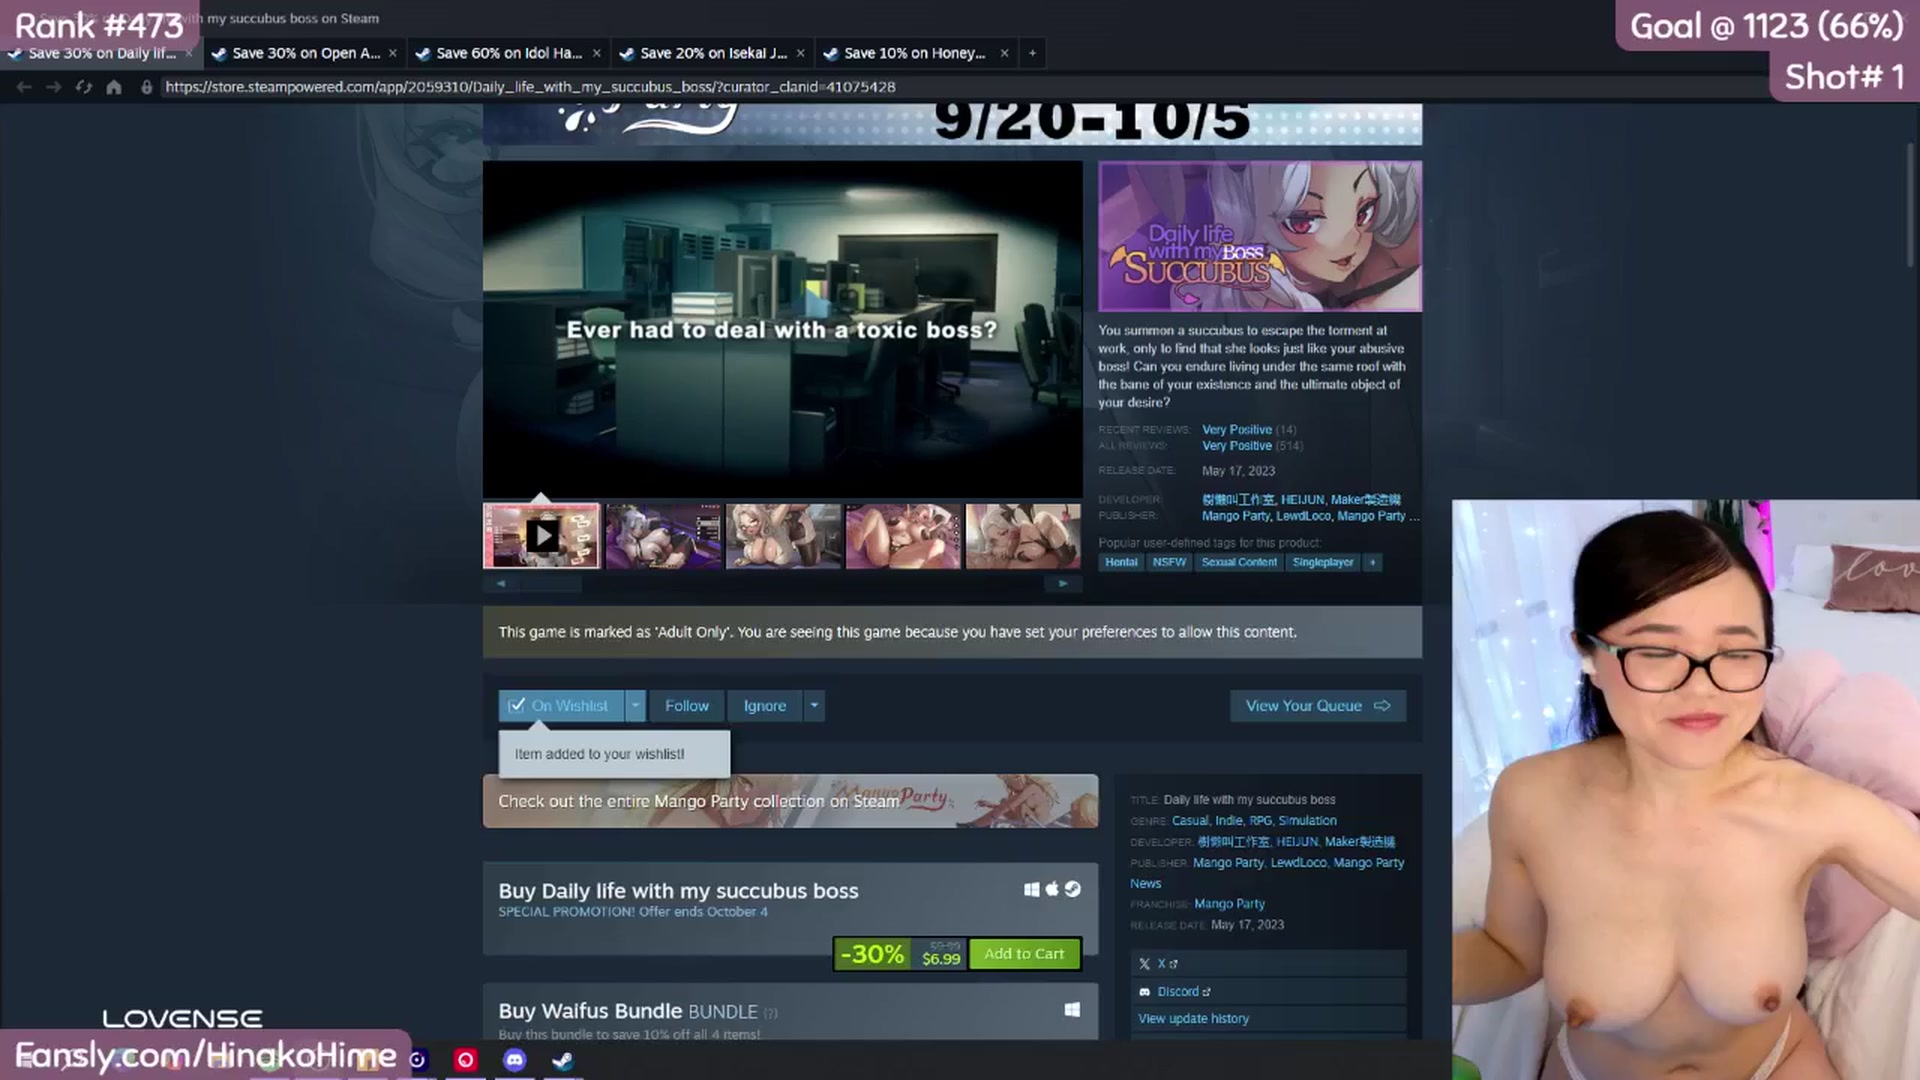1920x1080 pixels.
Task: Expand more tags with the plus button
Action: pos(1372,562)
